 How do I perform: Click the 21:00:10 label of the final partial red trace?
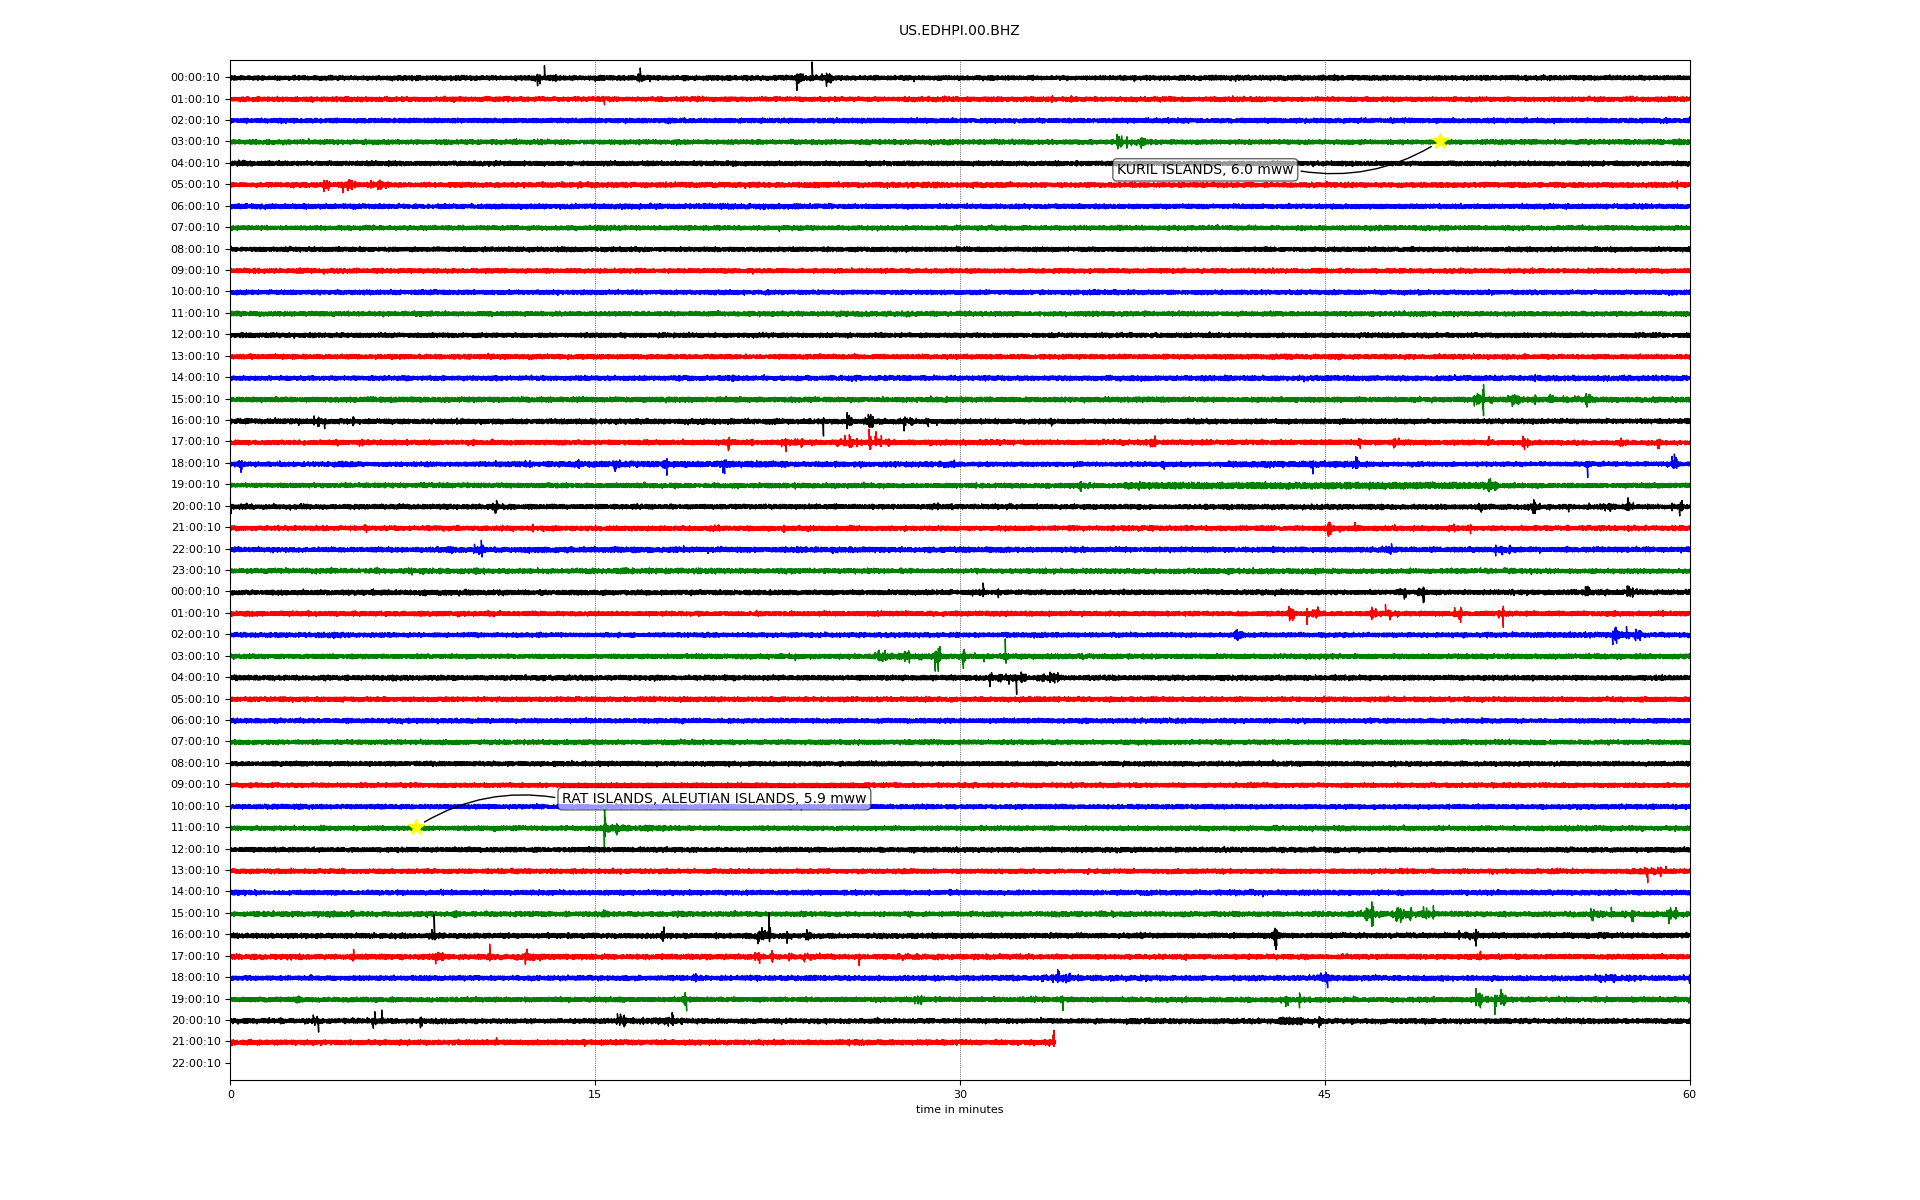(x=195, y=1042)
